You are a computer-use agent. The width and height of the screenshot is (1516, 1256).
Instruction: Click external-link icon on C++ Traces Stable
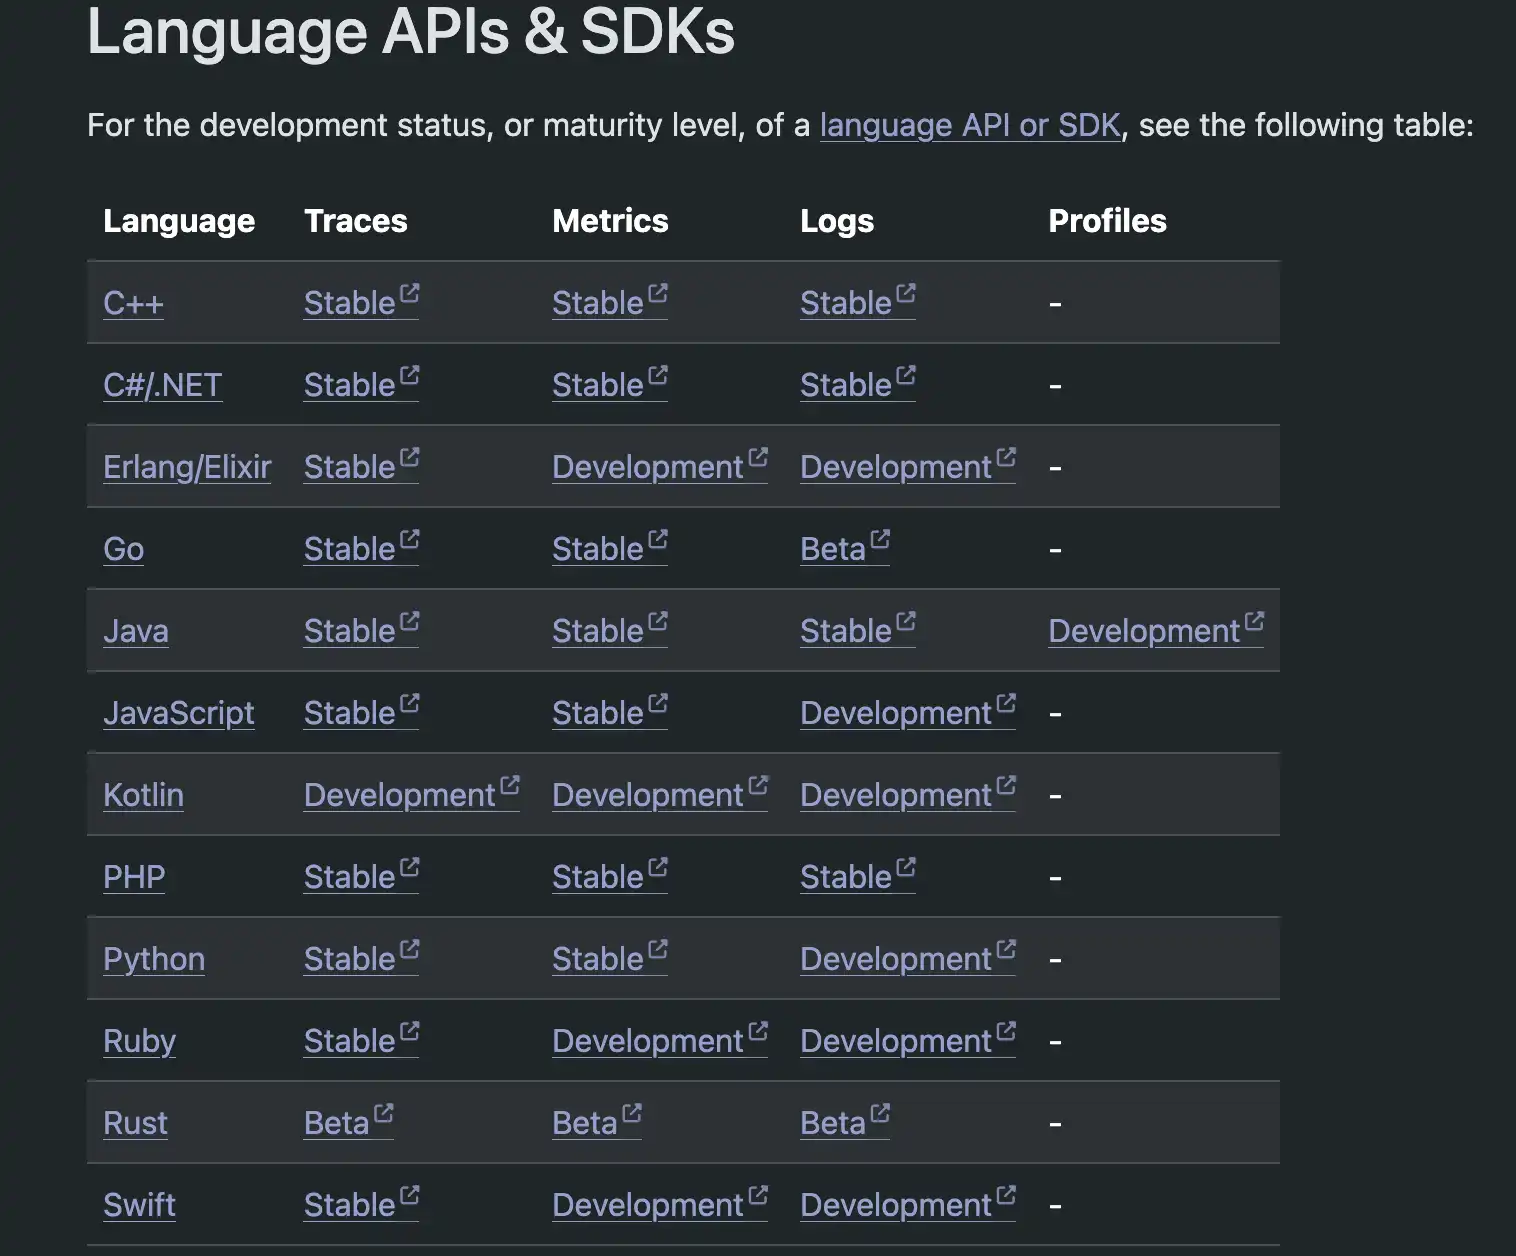tap(409, 293)
